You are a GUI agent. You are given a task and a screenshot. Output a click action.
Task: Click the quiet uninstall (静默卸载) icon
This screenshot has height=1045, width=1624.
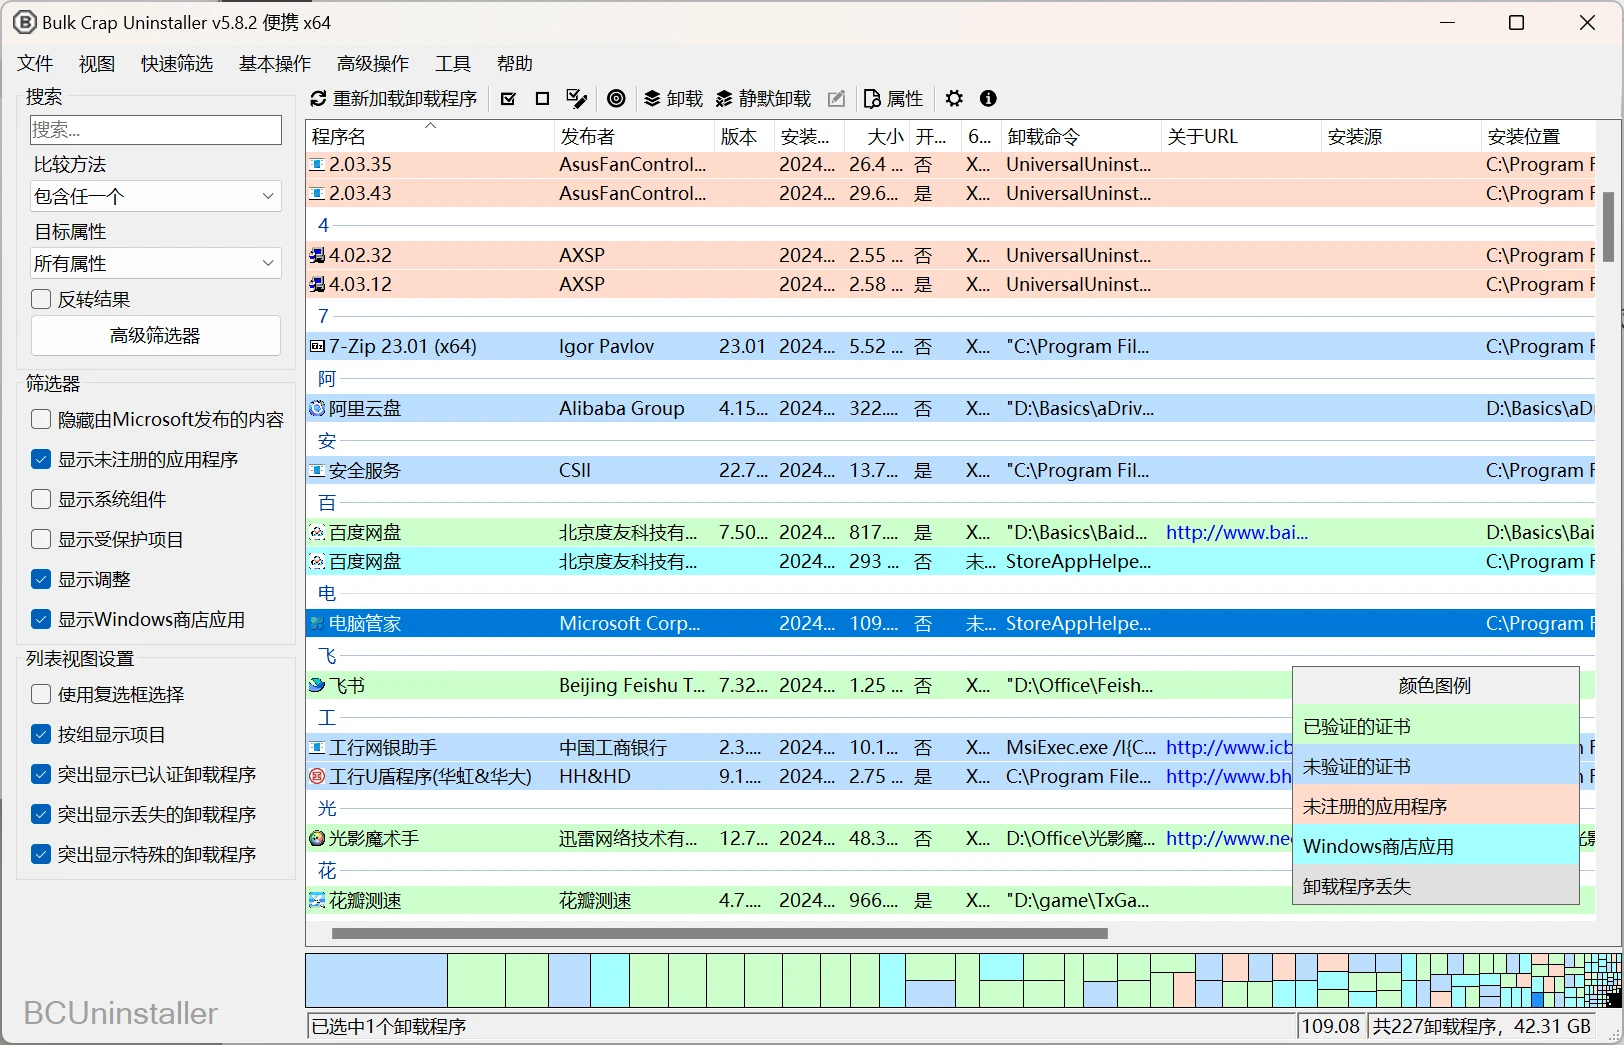click(724, 98)
